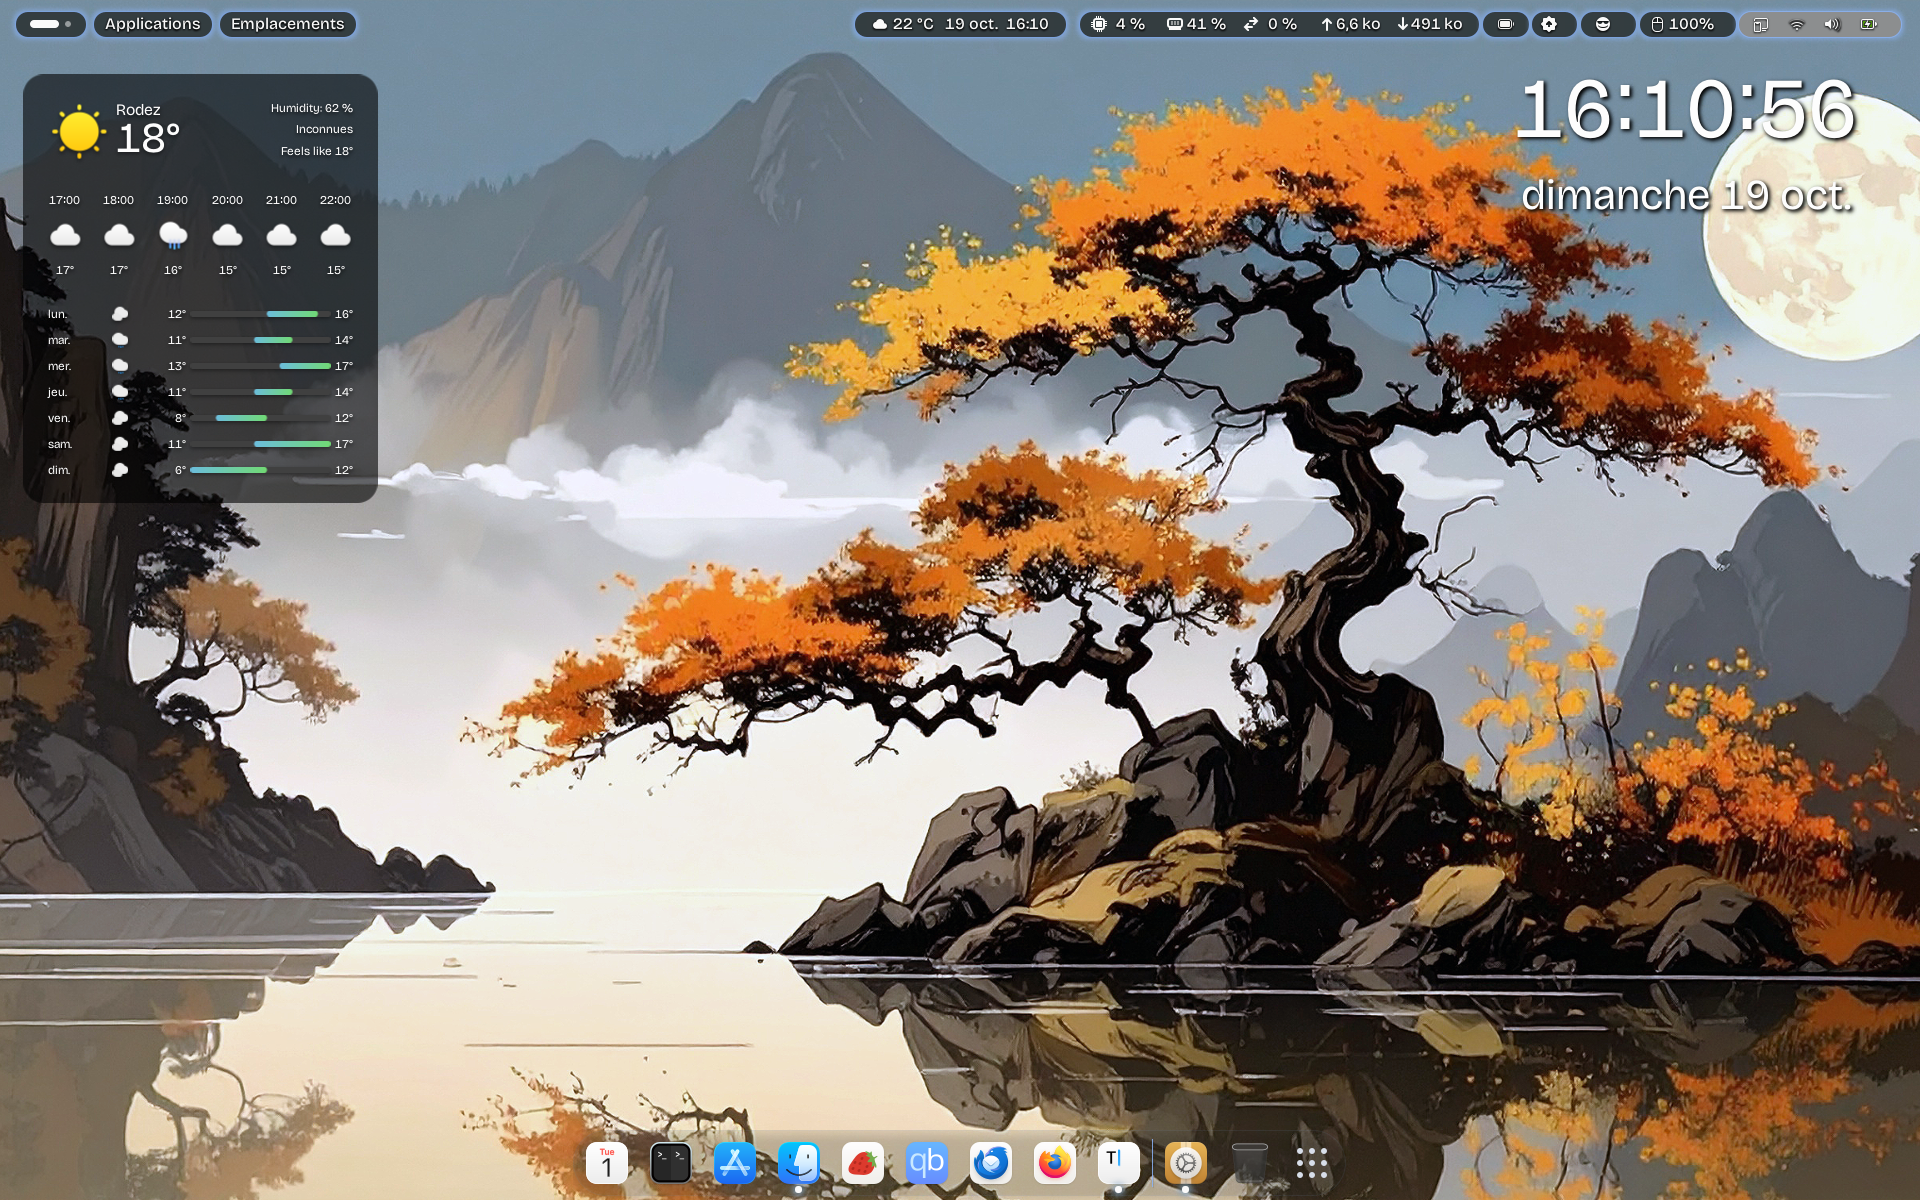Click the Wi-Fi icon in panel
This screenshot has height=1200, width=1920.
1796,24
